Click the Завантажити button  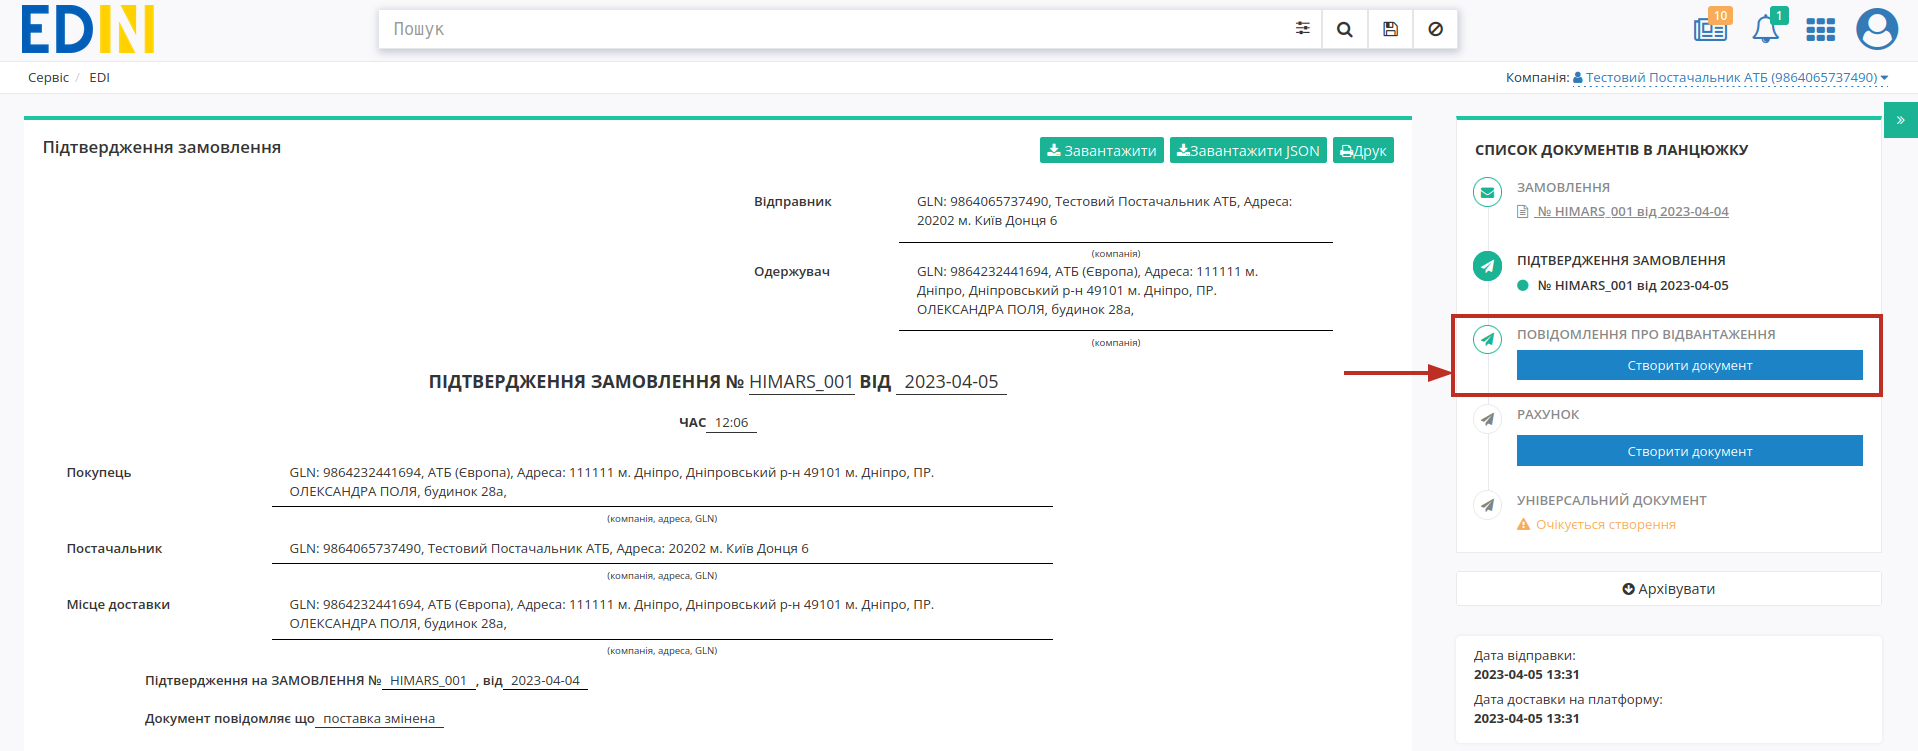pos(1102,150)
